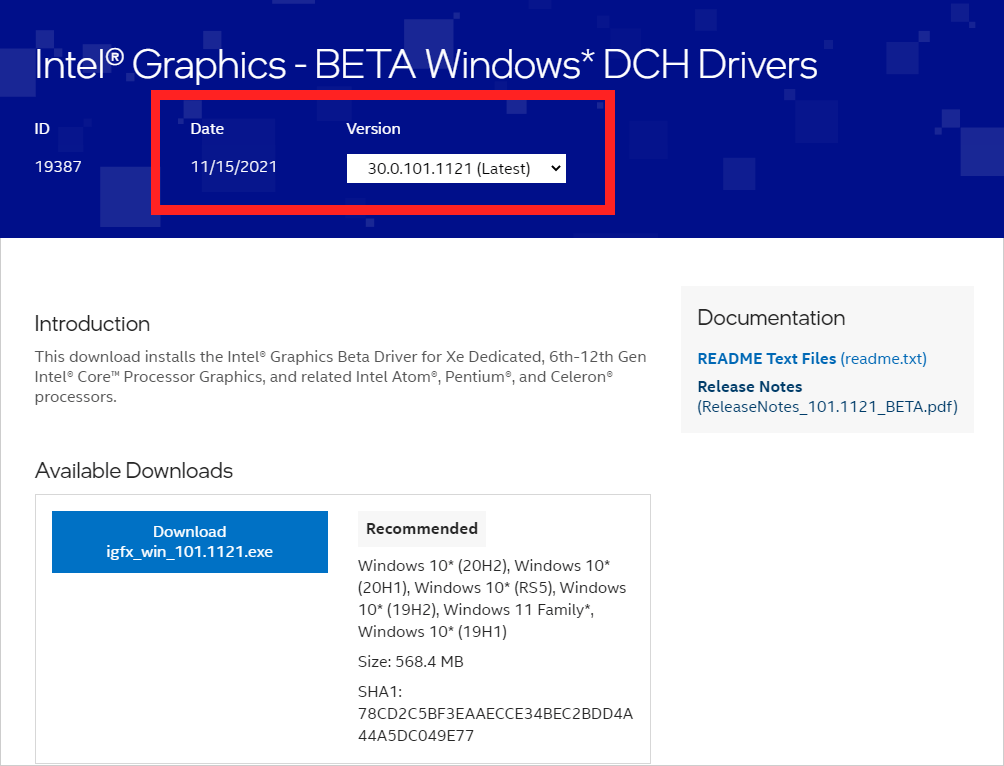Screen dimensions: 1004x766
Task: Click the Size: 568.4 MB text
Action: [x=410, y=662]
